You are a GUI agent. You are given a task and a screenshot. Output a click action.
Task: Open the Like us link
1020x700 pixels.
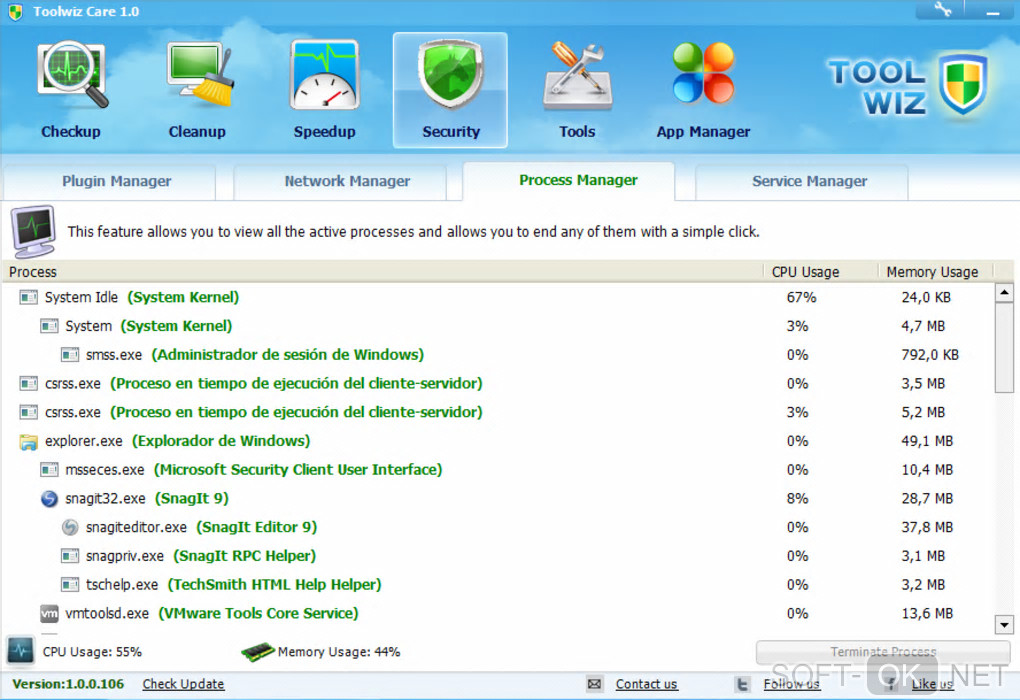click(932, 684)
